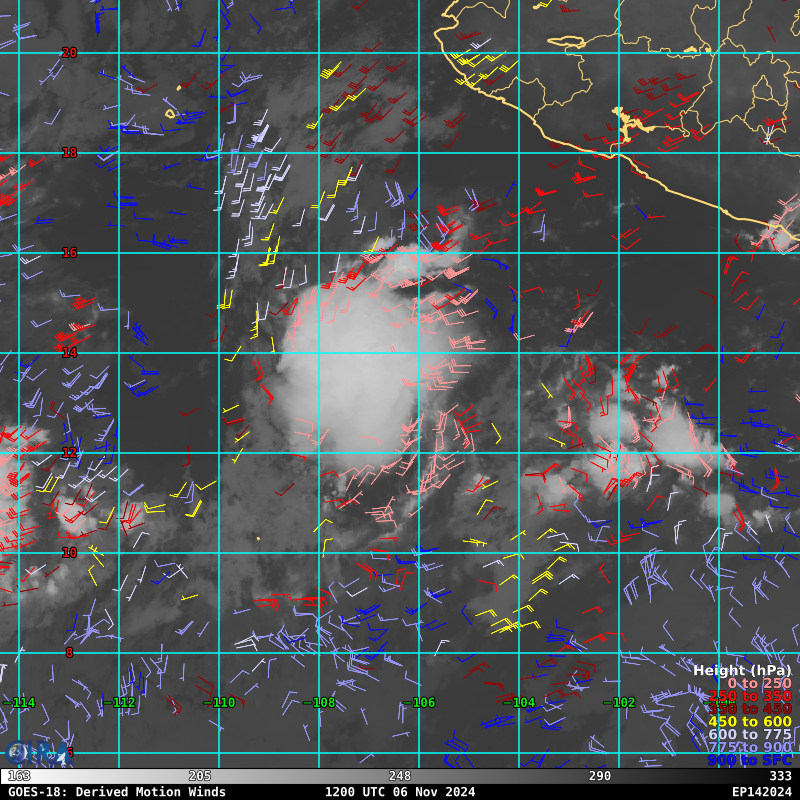Click the legend entry 600 to 775
This screenshot has height=800, width=800.
click(750, 734)
